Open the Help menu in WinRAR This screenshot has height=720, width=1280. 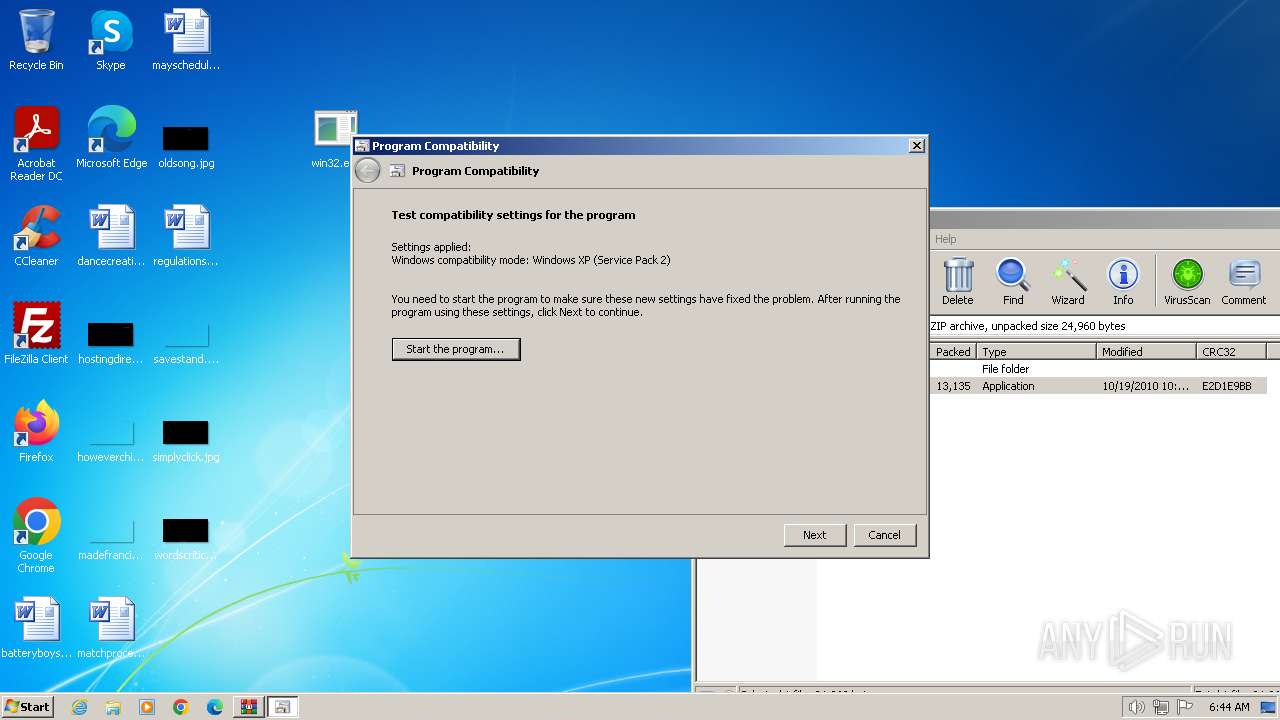946,239
